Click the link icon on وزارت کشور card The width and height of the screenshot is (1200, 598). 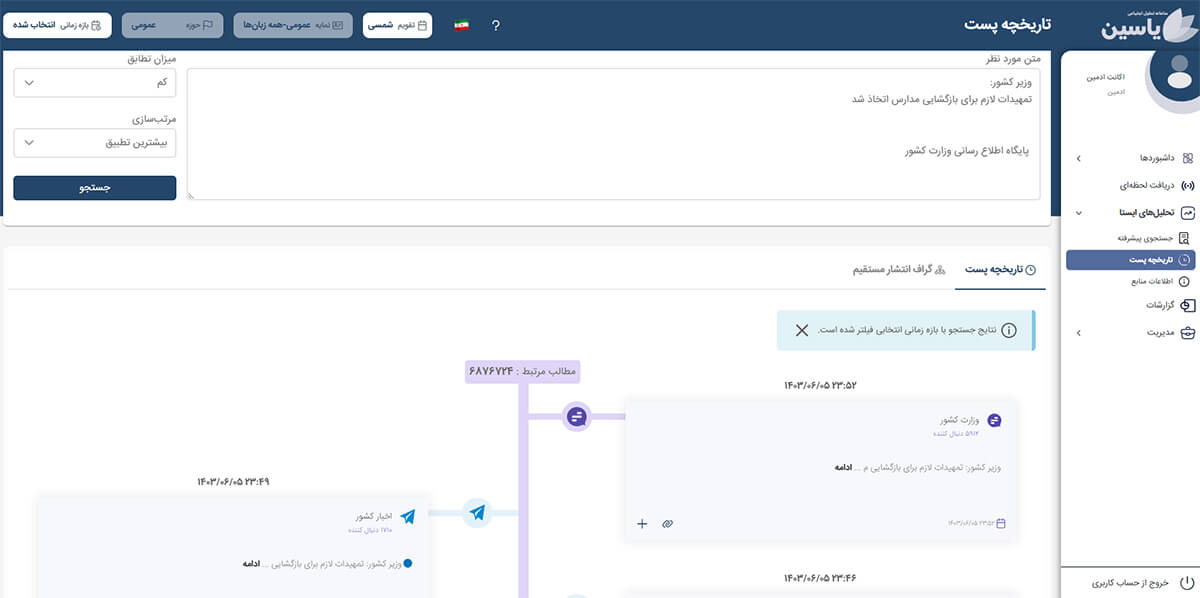[667, 523]
